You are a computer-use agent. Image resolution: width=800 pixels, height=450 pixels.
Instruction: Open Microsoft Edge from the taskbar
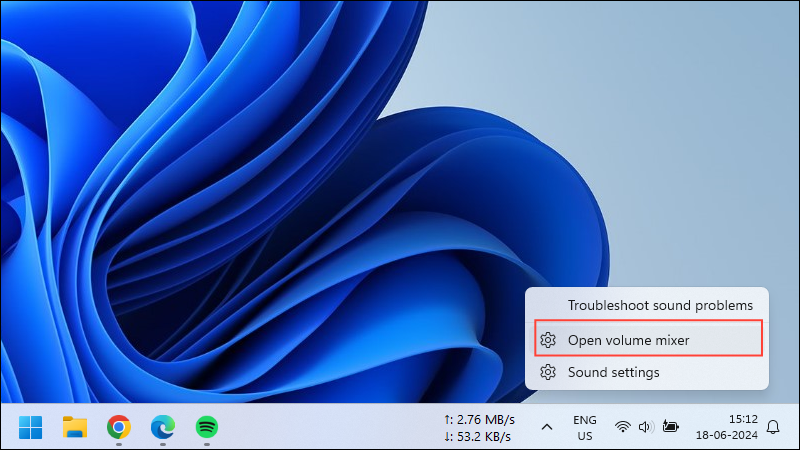pyautogui.click(x=163, y=427)
